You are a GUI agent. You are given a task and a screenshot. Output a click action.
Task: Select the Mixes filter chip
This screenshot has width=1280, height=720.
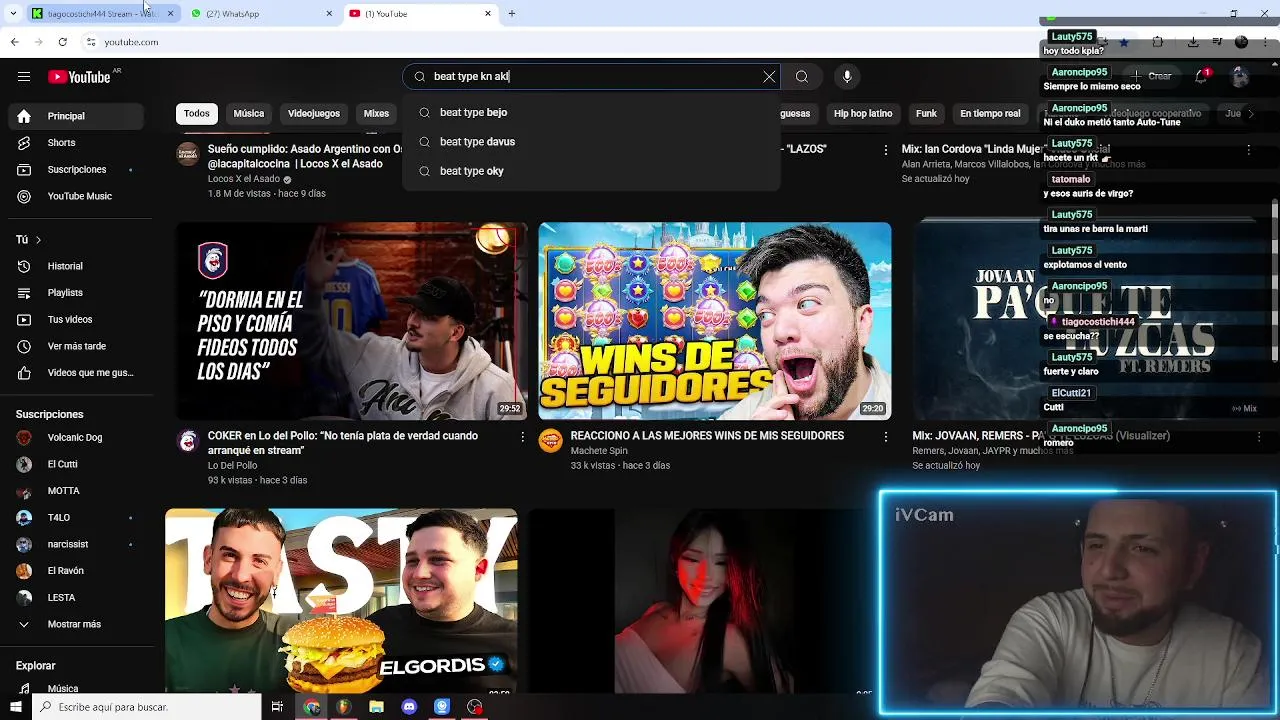coord(376,114)
